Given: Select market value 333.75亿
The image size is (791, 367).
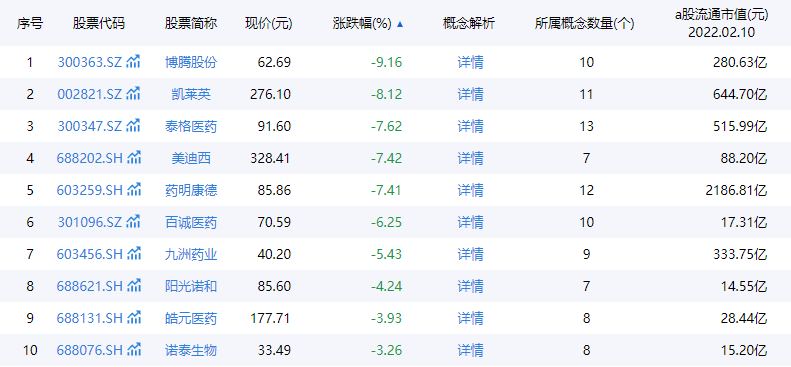Looking at the screenshot, I should (740, 254).
